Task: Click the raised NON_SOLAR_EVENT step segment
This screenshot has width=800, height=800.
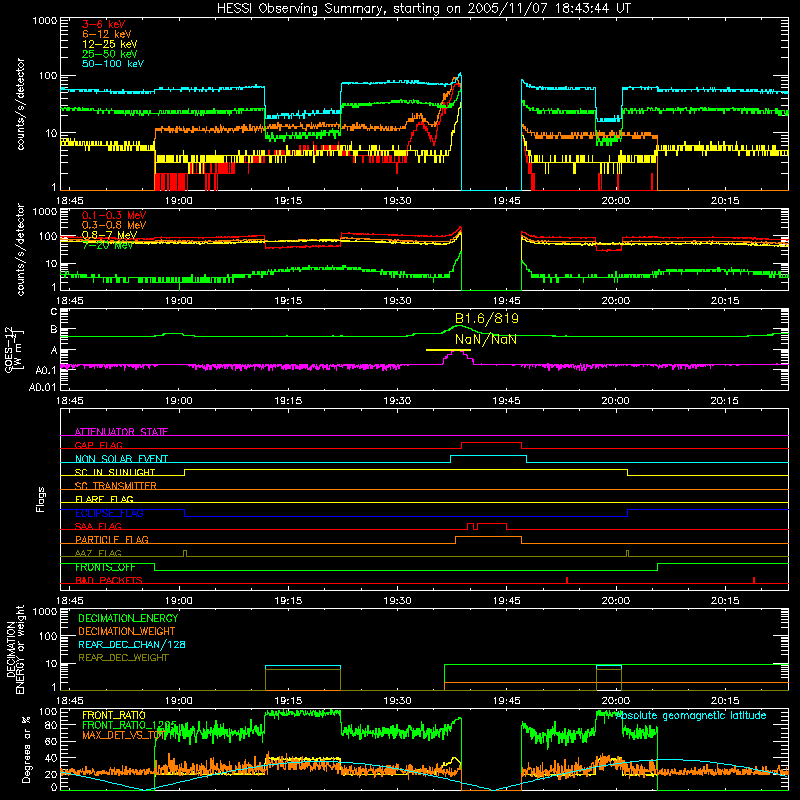Action: point(488,456)
